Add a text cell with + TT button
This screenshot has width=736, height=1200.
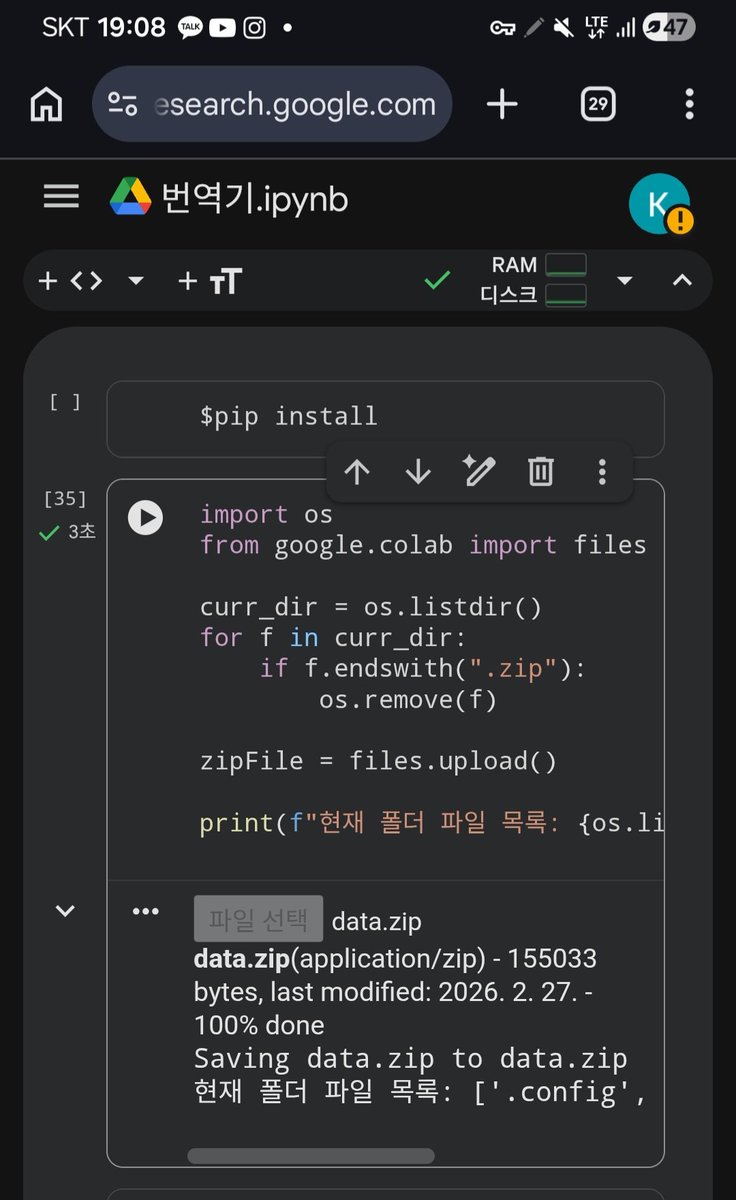tap(210, 281)
